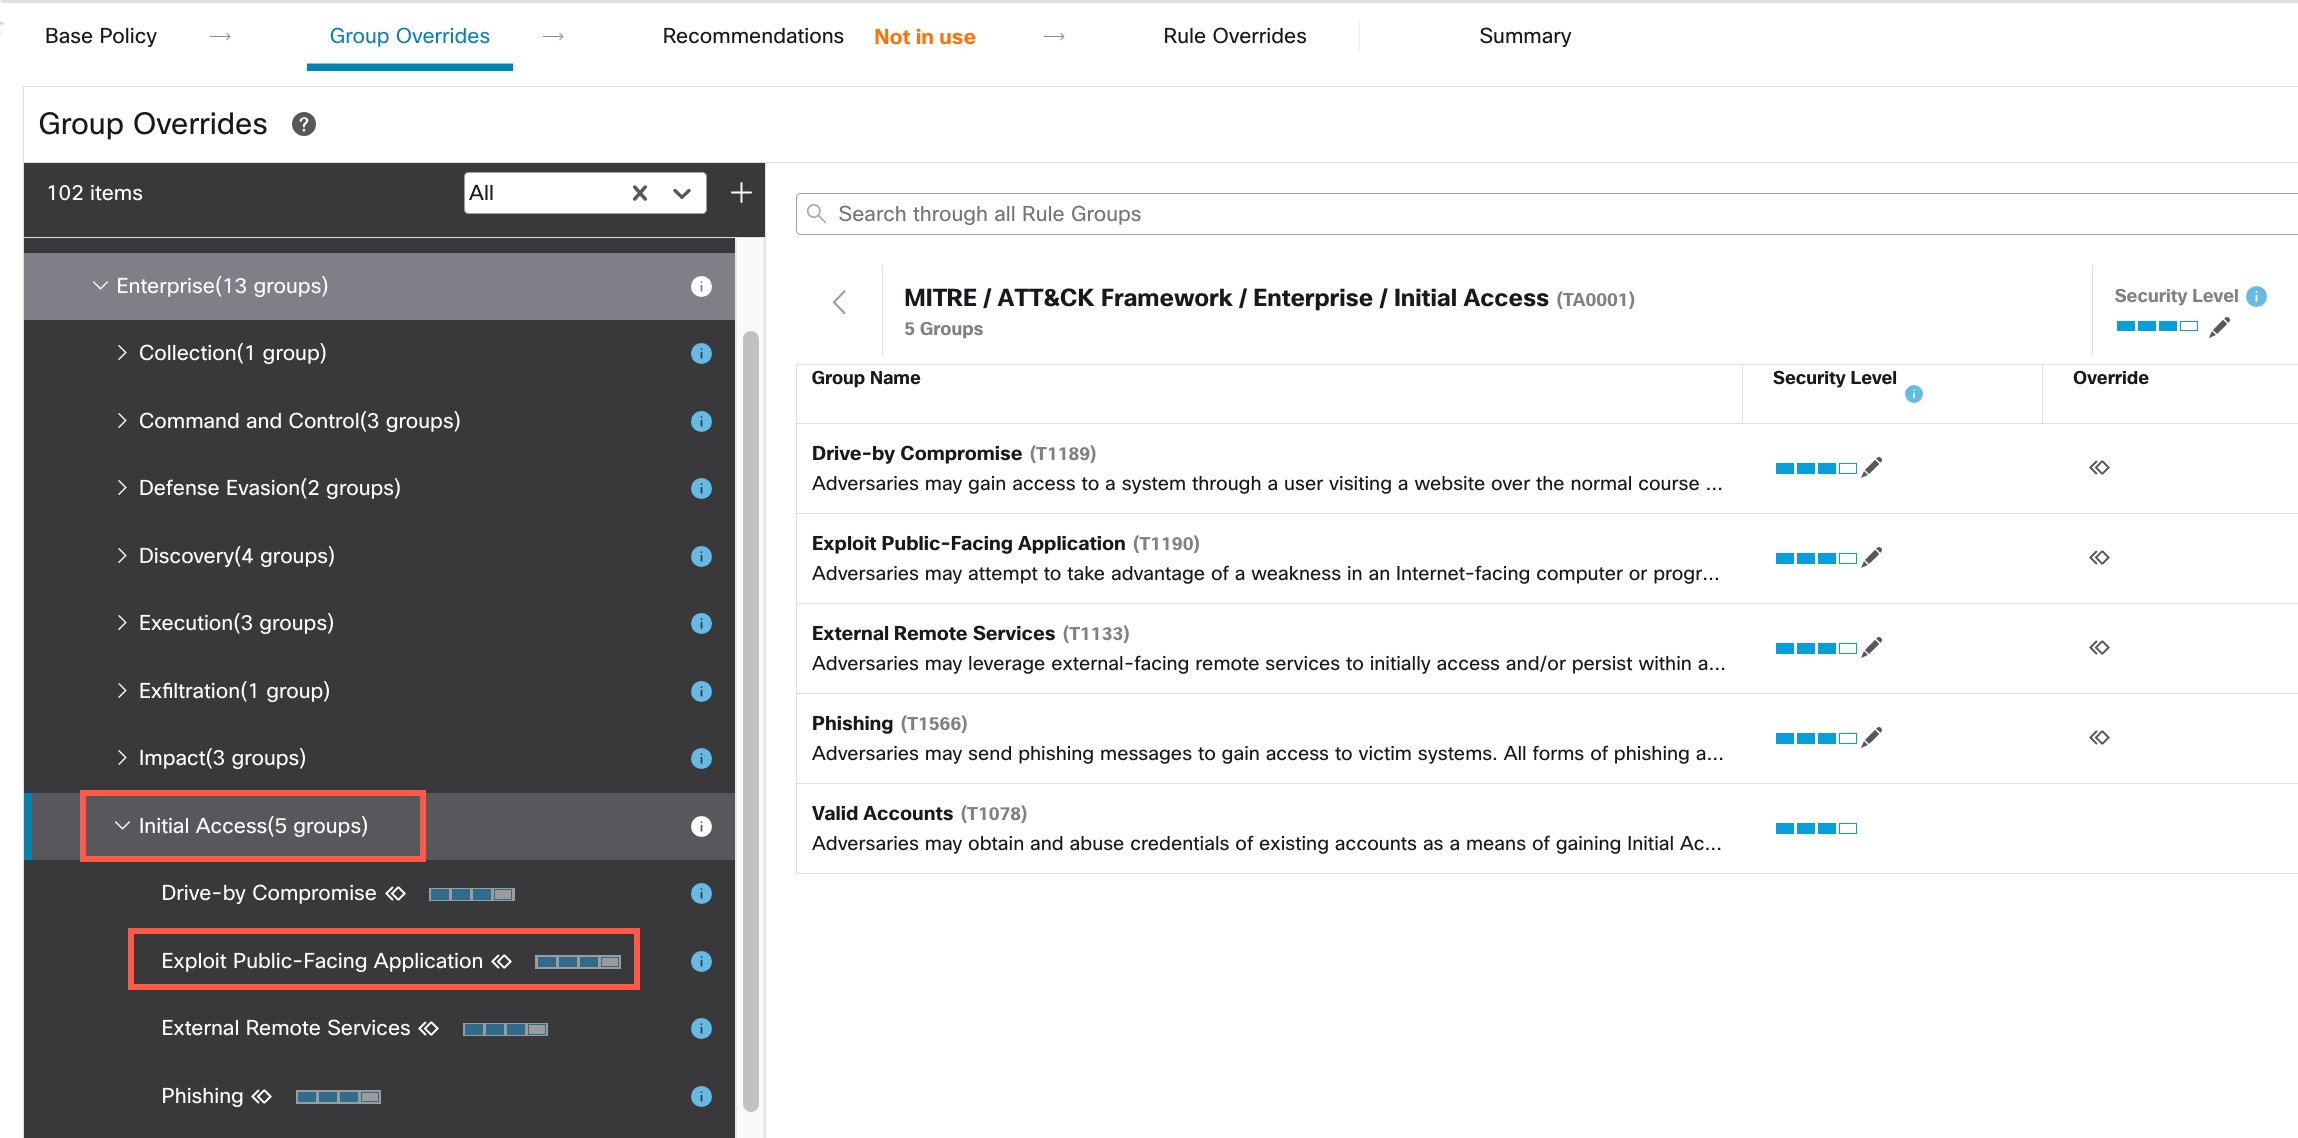
Task: Expand the Discovery(4 groups) tree node
Action: (x=122, y=555)
